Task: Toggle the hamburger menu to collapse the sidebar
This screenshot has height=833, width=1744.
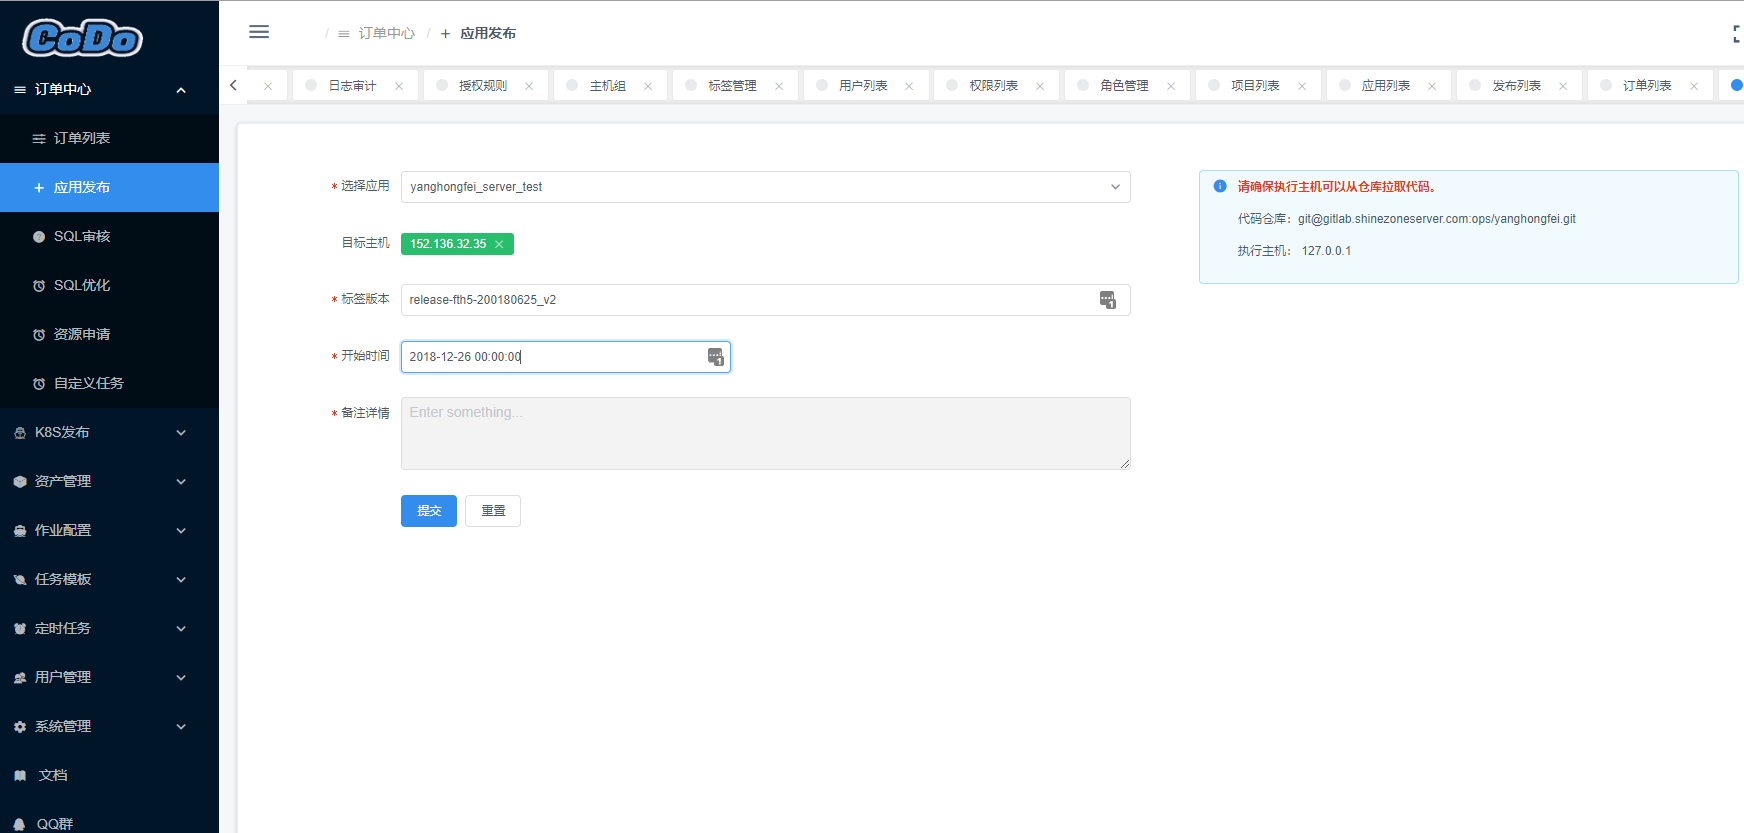Action: coord(259,32)
